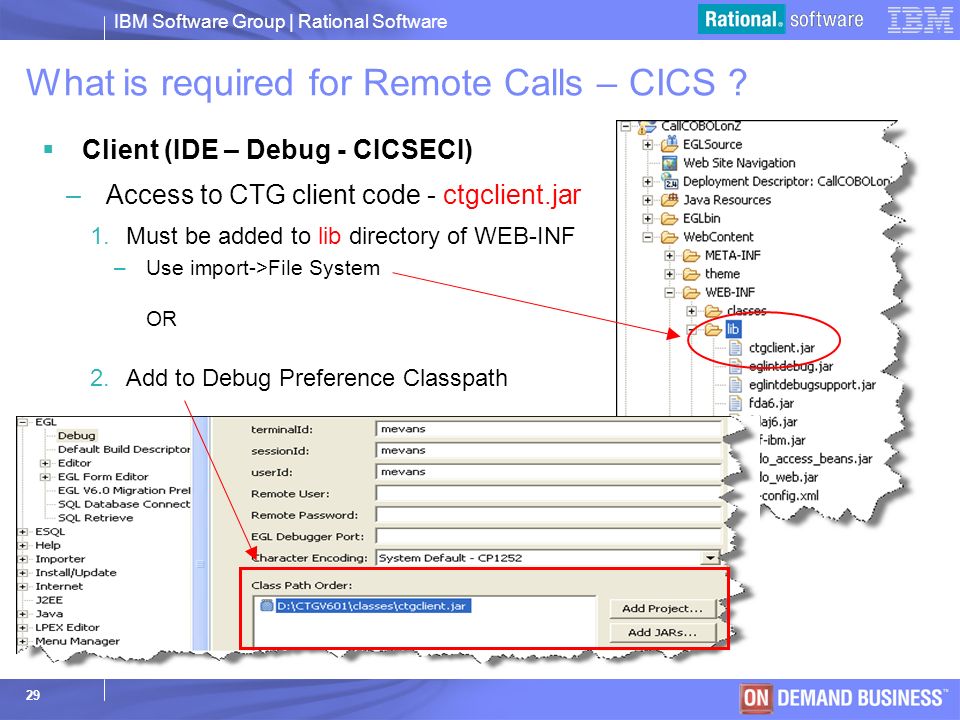Select SQL Retrieve preferences item
The height and width of the screenshot is (720, 960).
click(95, 517)
